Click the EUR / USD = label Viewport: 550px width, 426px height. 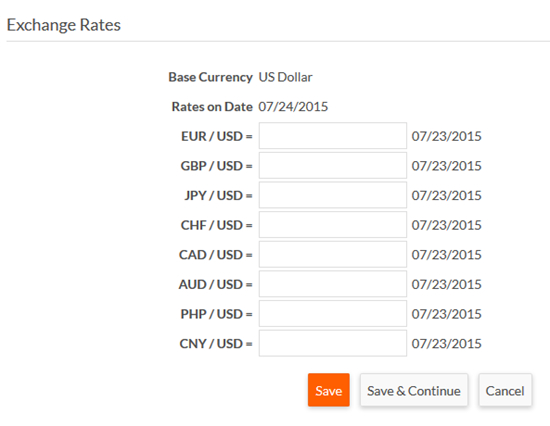click(217, 136)
